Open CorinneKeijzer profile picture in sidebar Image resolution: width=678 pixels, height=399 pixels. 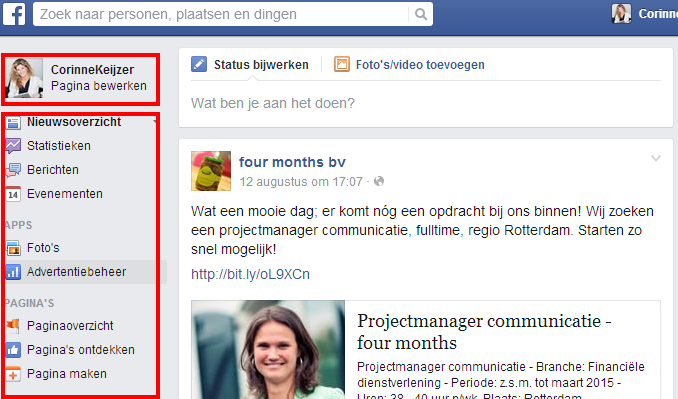coord(24,78)
